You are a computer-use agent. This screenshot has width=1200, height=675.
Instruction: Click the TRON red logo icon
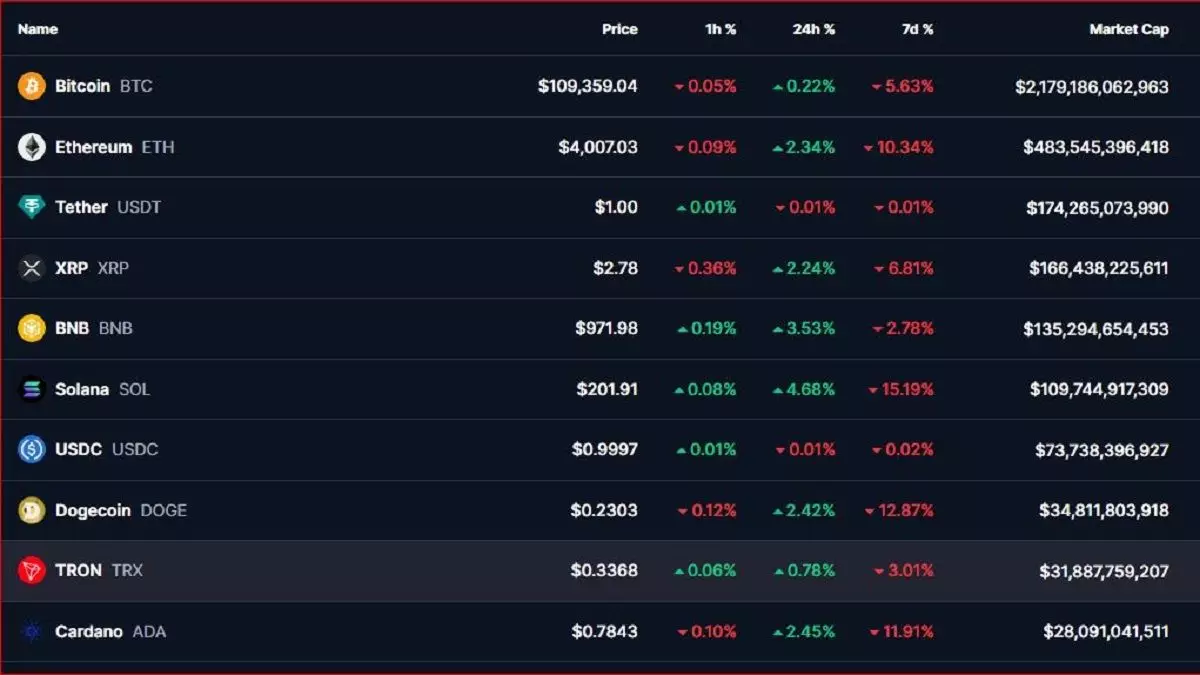pos(32,570)
